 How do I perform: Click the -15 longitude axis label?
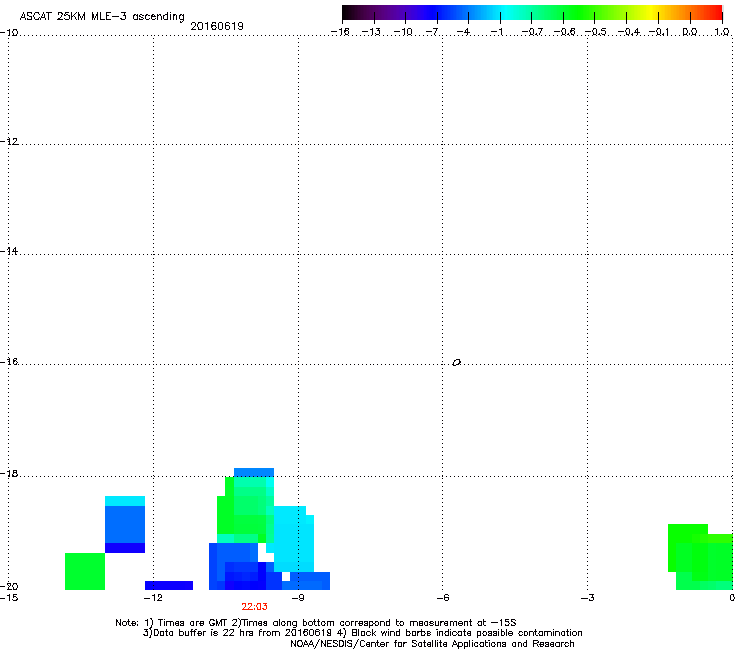click(9, 598)
